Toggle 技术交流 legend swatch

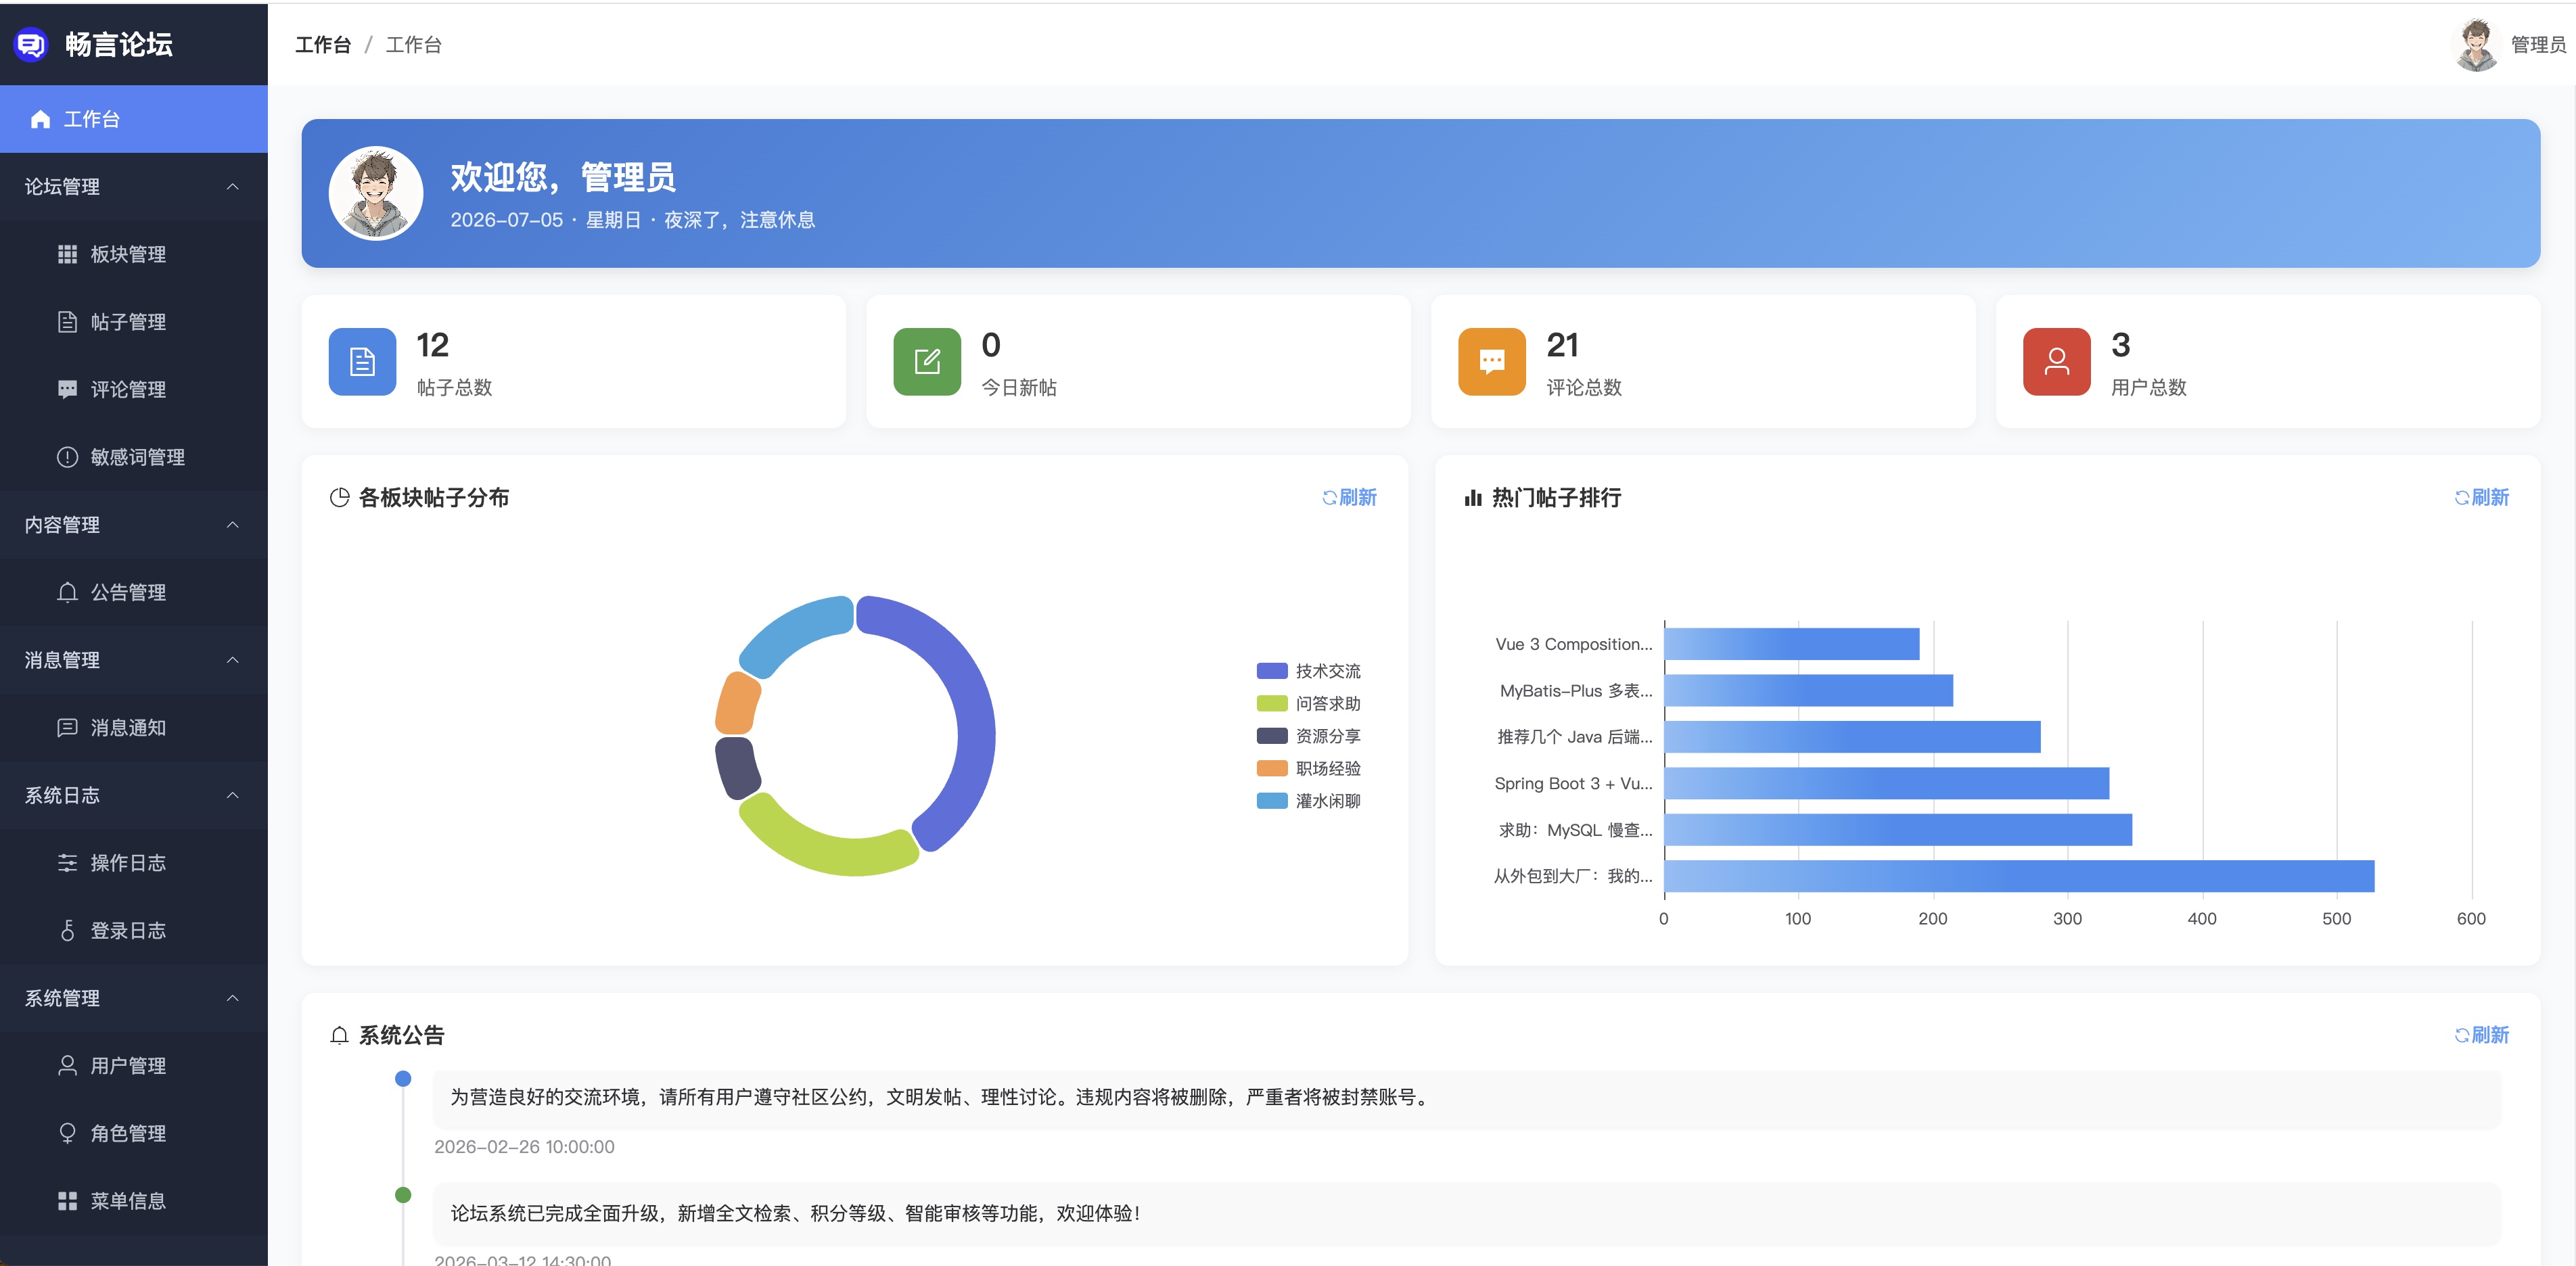click(1271, 671)
